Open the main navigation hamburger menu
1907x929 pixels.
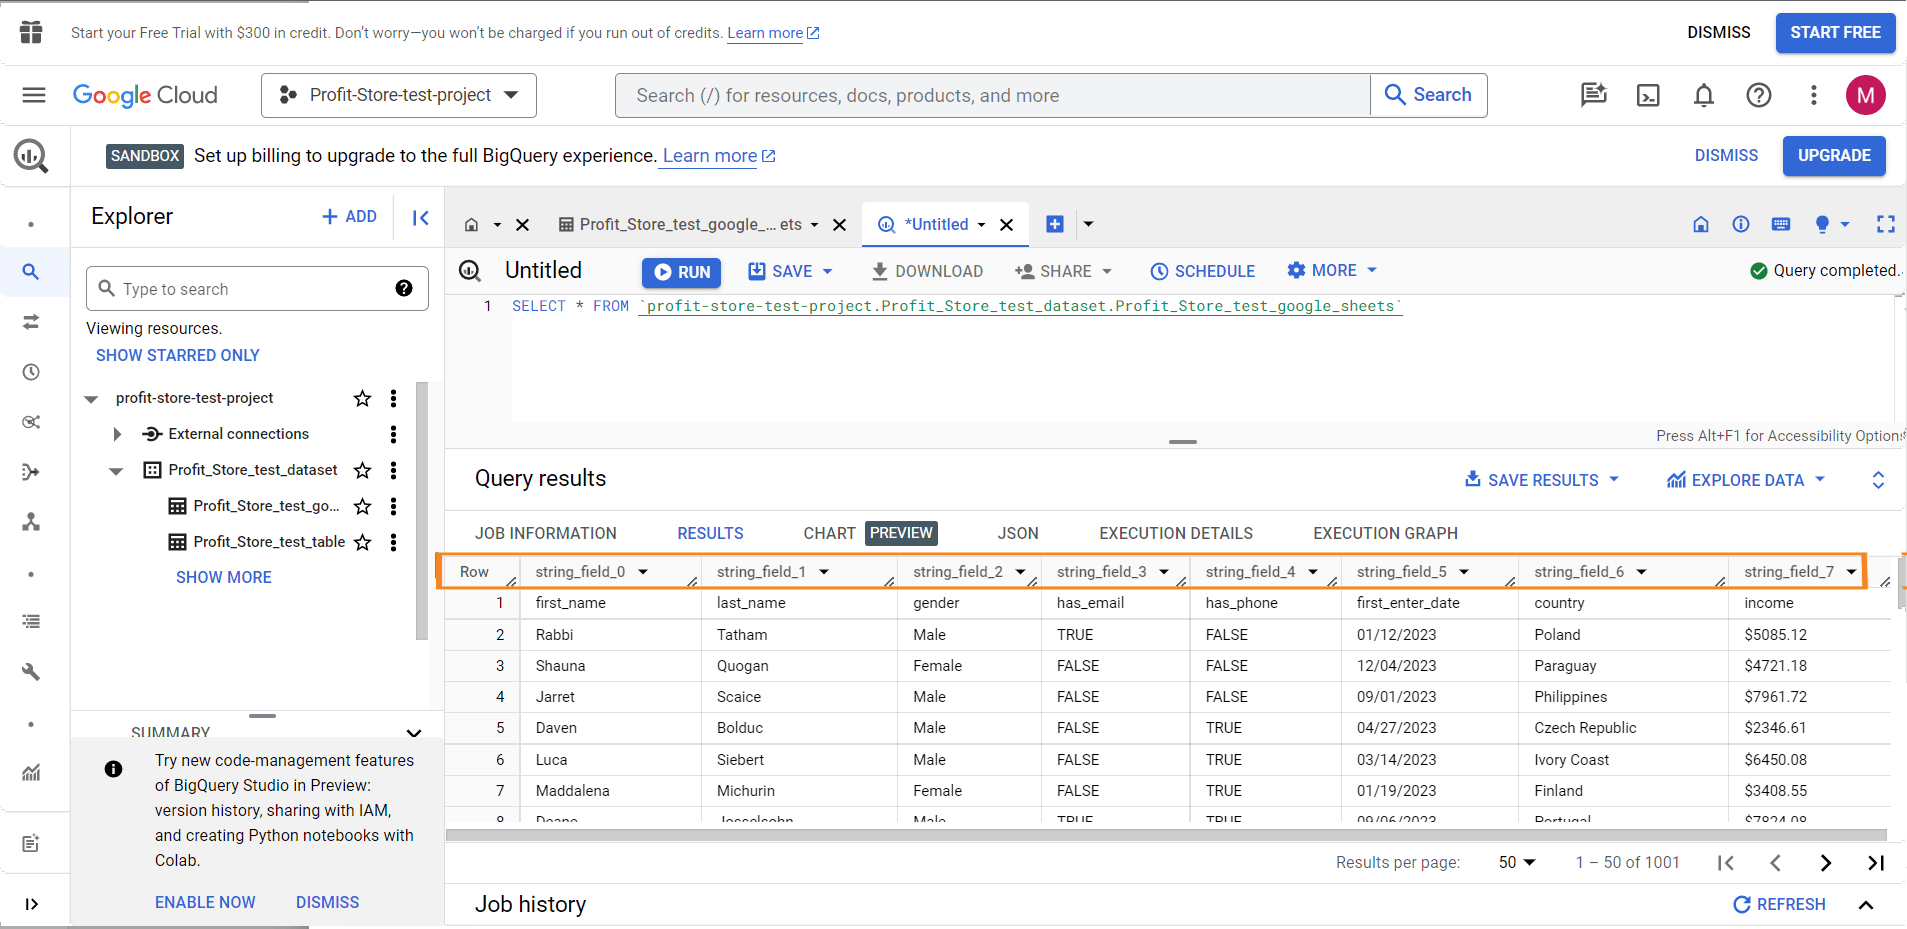(34, 95)
